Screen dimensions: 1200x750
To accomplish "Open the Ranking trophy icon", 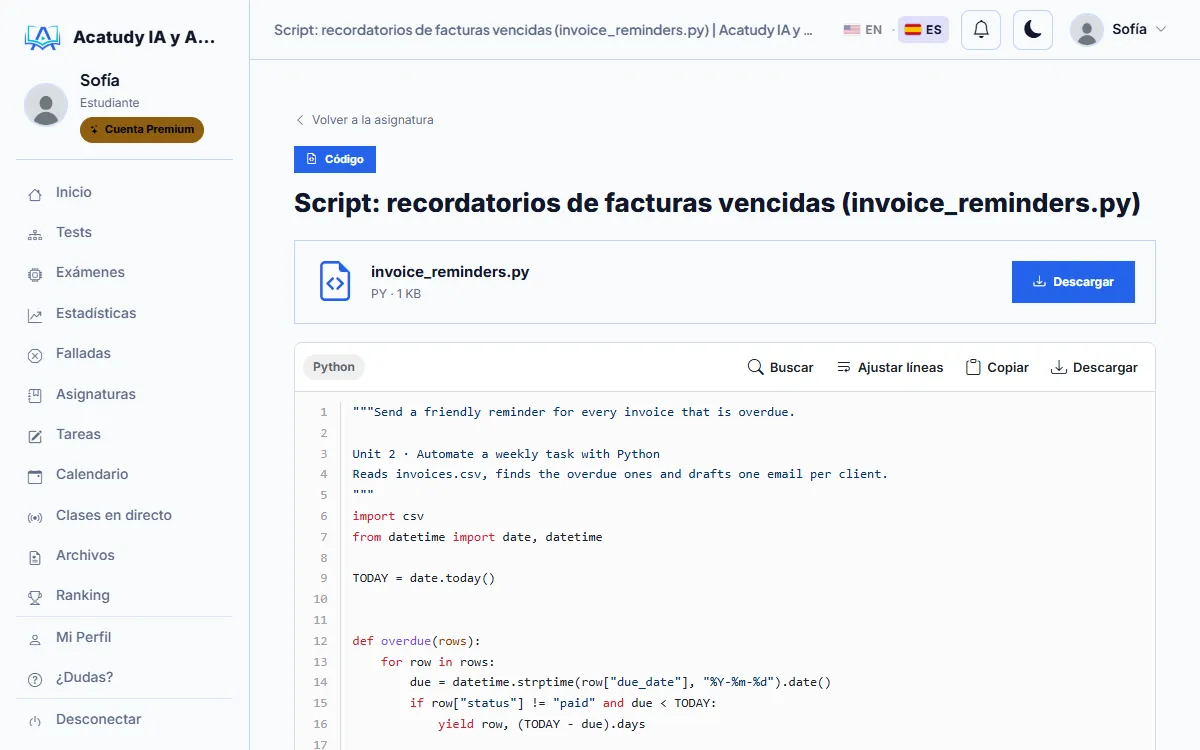I will [35, 597].
